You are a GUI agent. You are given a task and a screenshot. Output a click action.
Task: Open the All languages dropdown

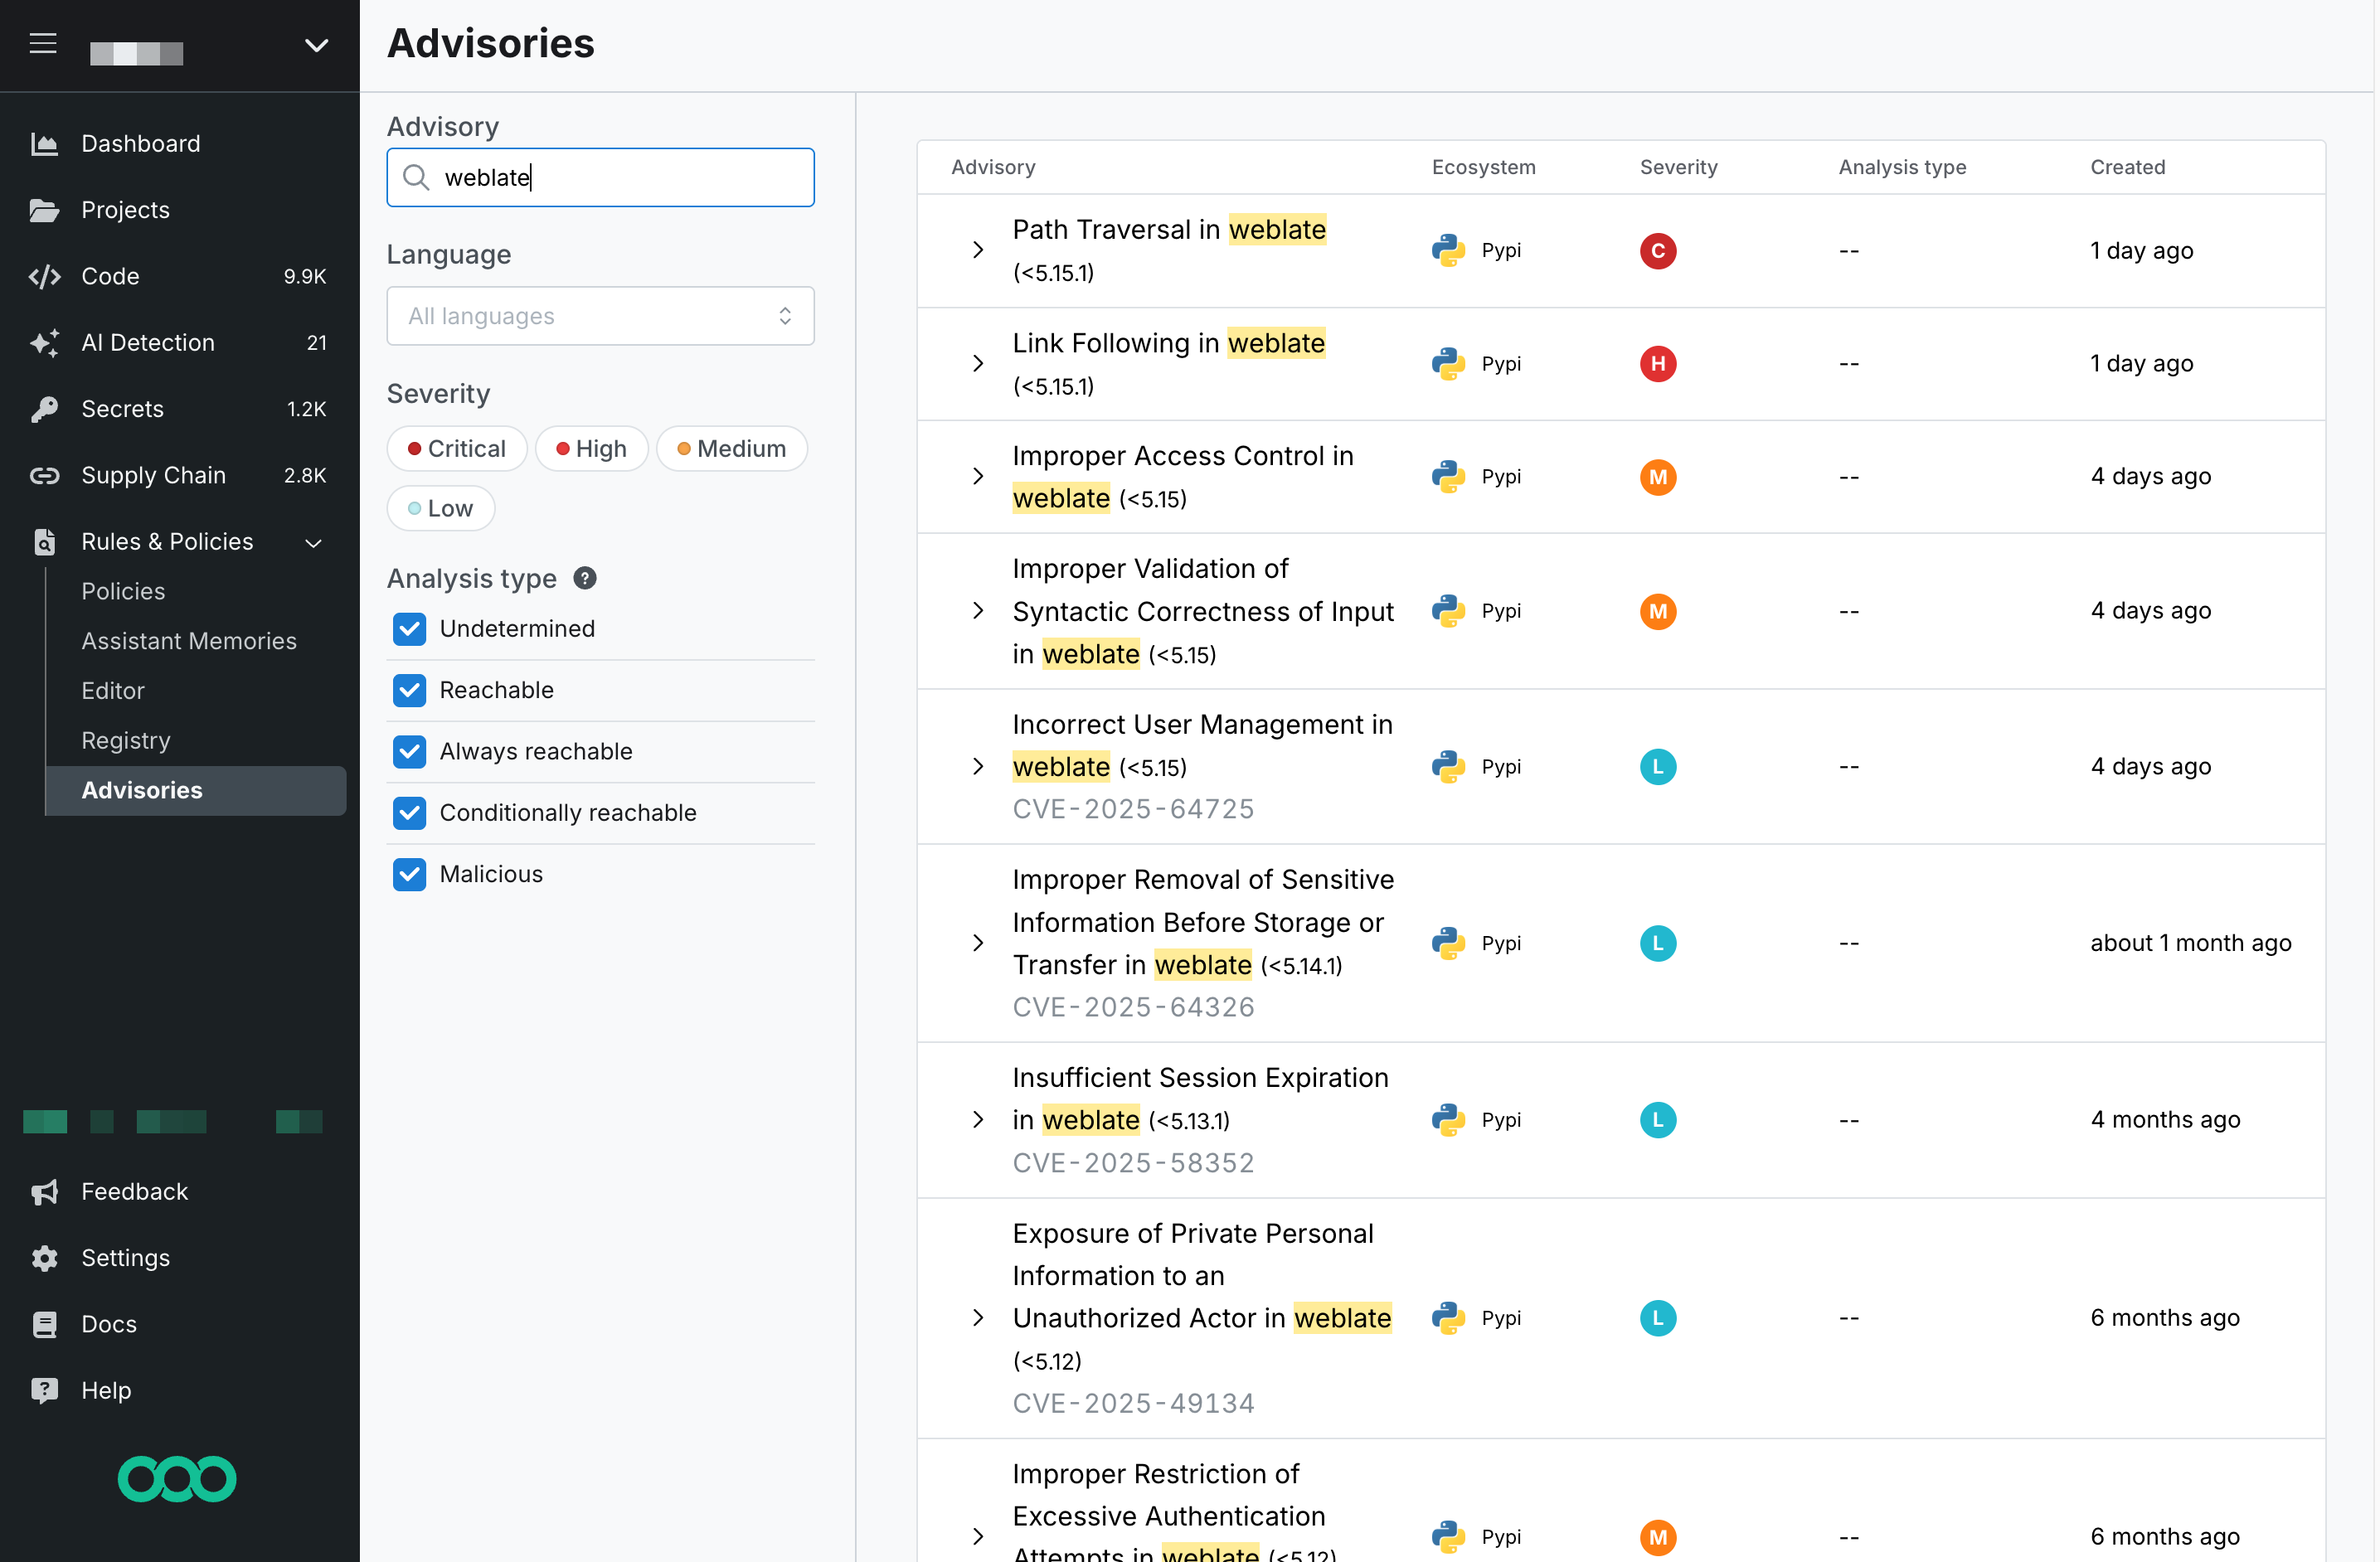coord(599,315)
